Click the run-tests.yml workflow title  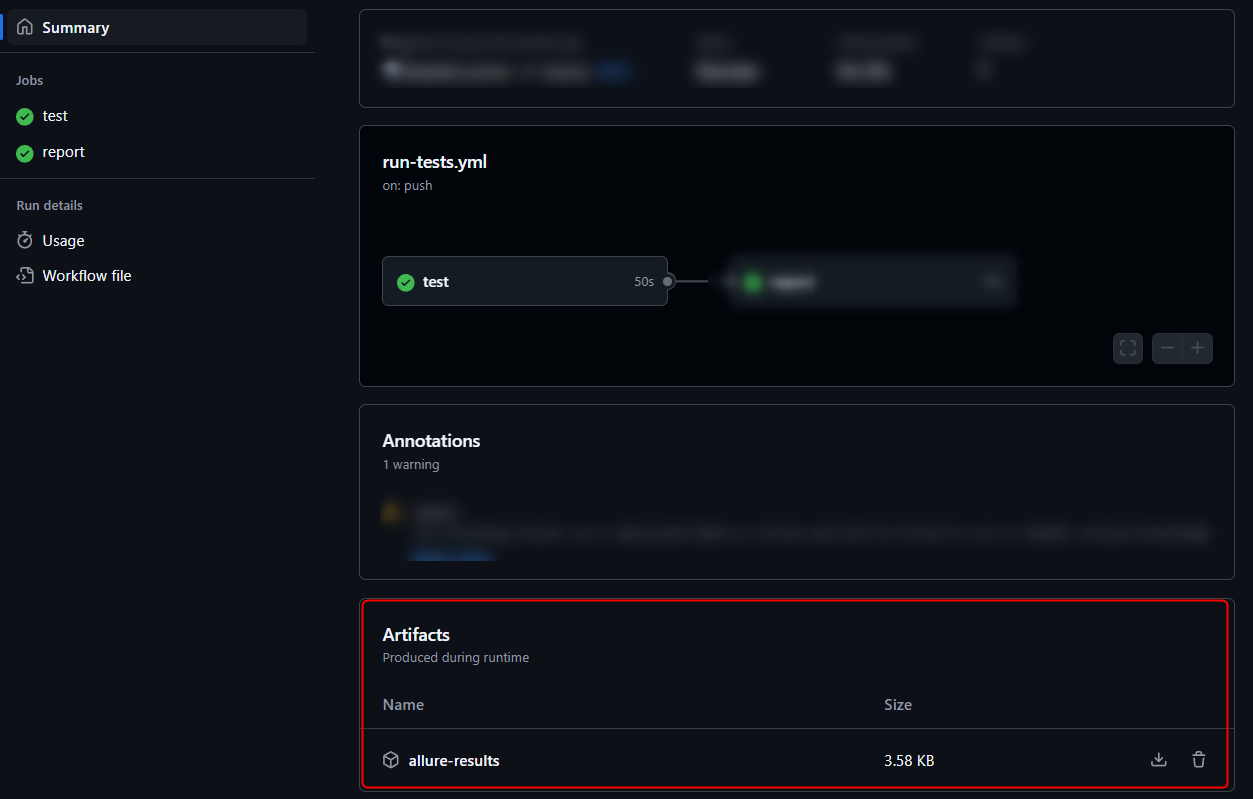click(x=435, y=162)
